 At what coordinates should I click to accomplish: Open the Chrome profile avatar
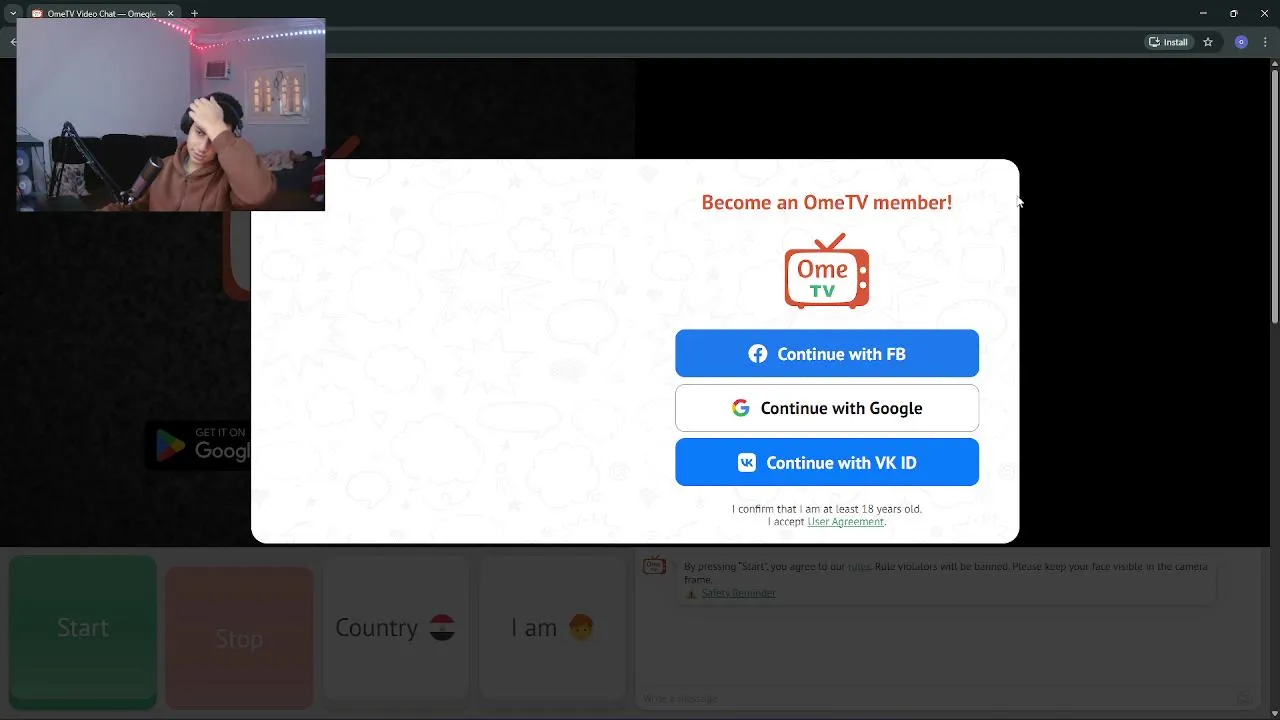coord(1241,42)
